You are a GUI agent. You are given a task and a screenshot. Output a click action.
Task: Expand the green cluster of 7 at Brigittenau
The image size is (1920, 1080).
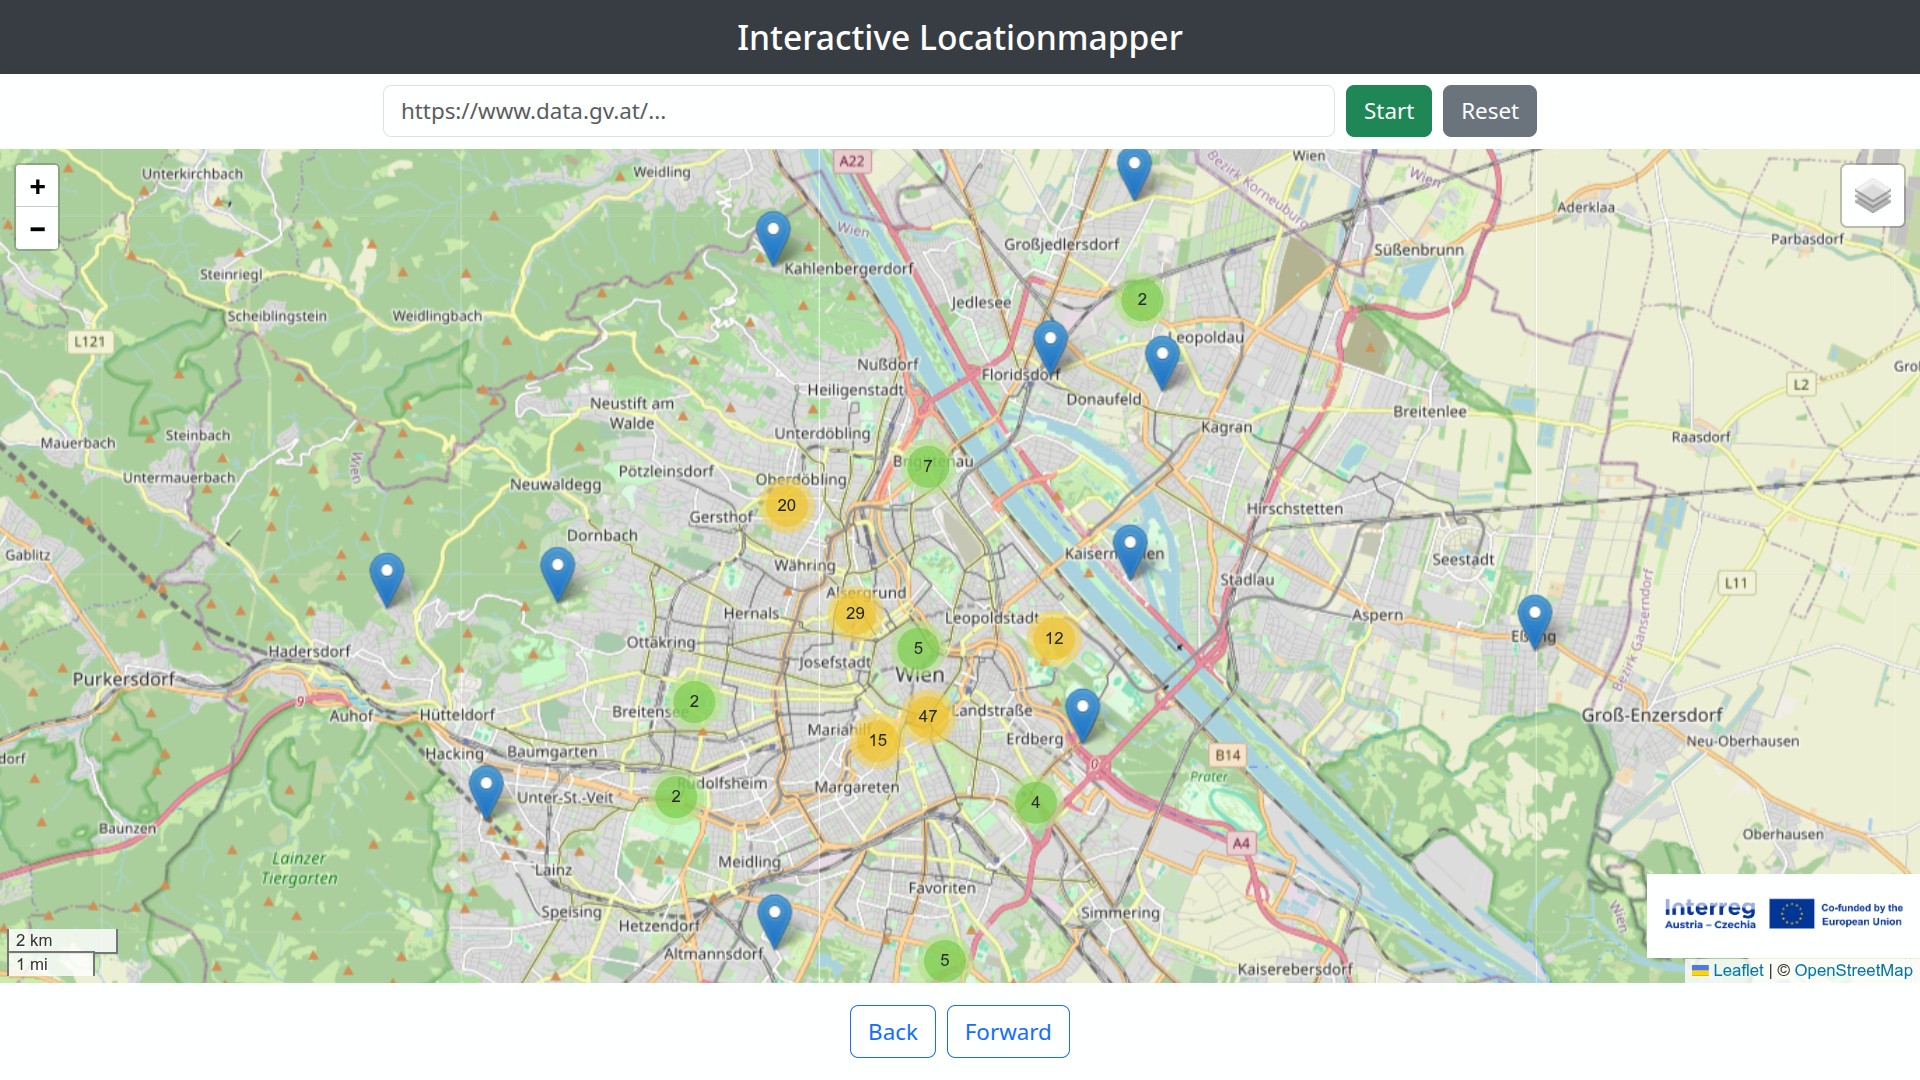click(928, 466)
